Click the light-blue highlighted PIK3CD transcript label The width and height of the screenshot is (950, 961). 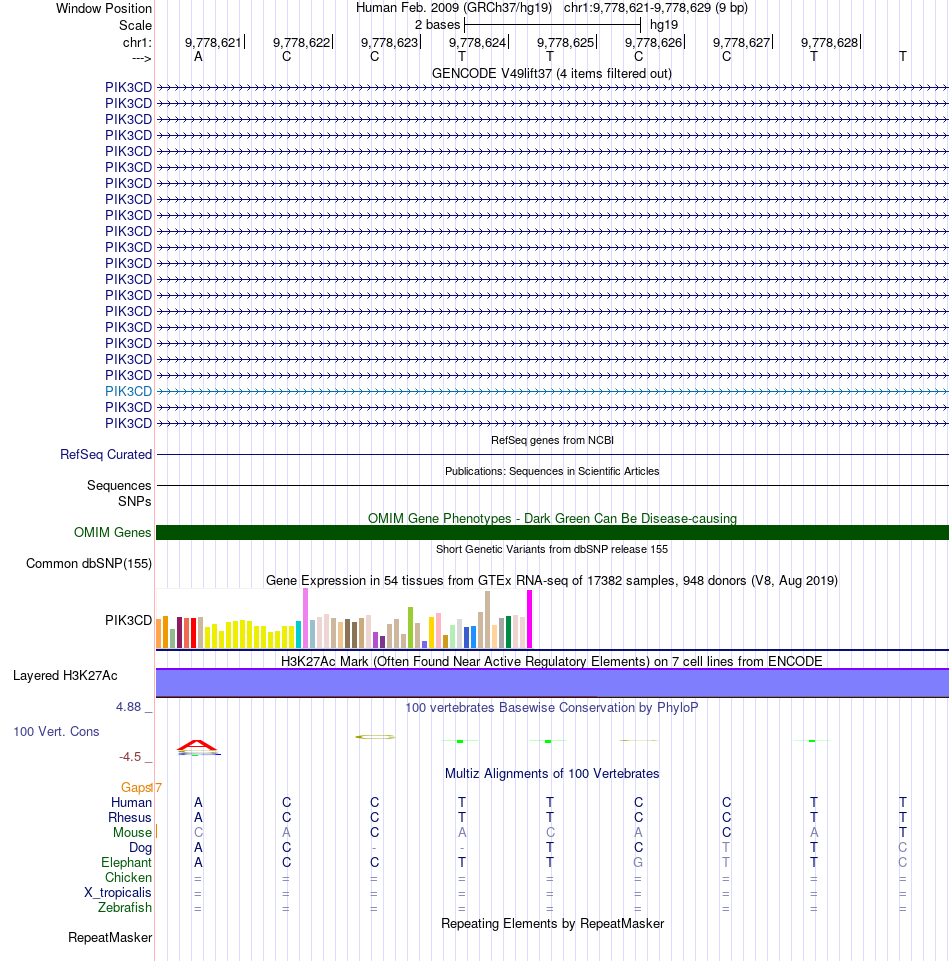click(x=128, y=391)
